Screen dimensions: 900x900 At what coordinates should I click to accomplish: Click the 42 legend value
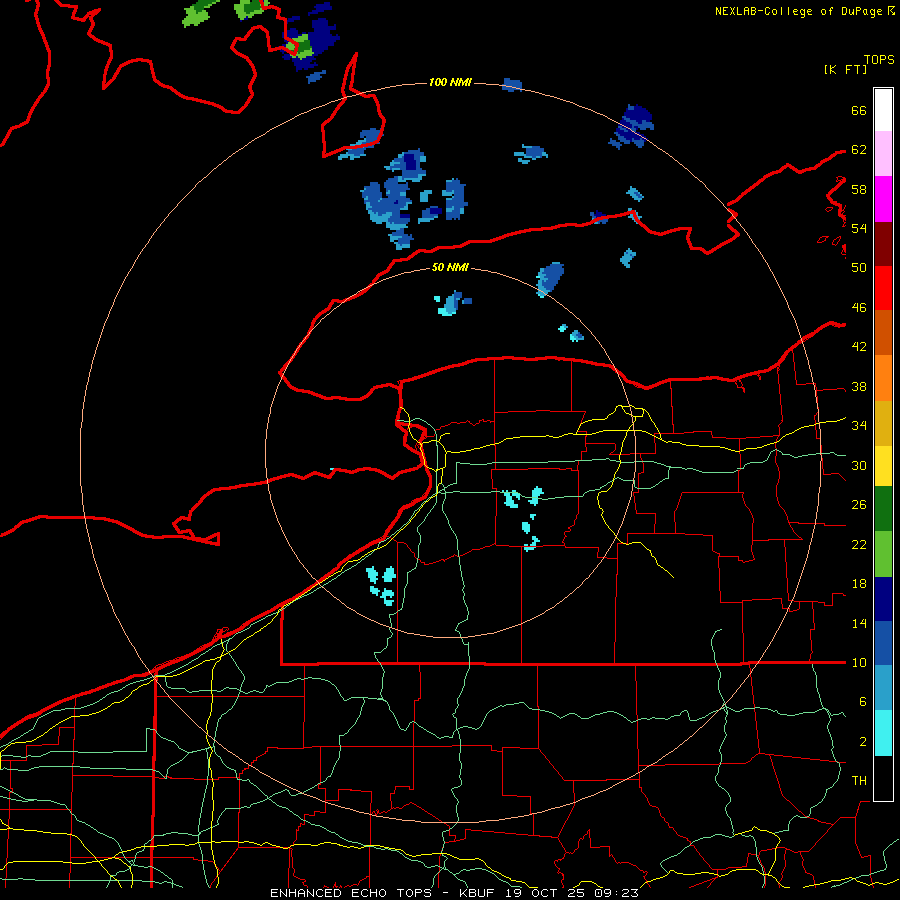pyautogui.click(x=859, y=347)
